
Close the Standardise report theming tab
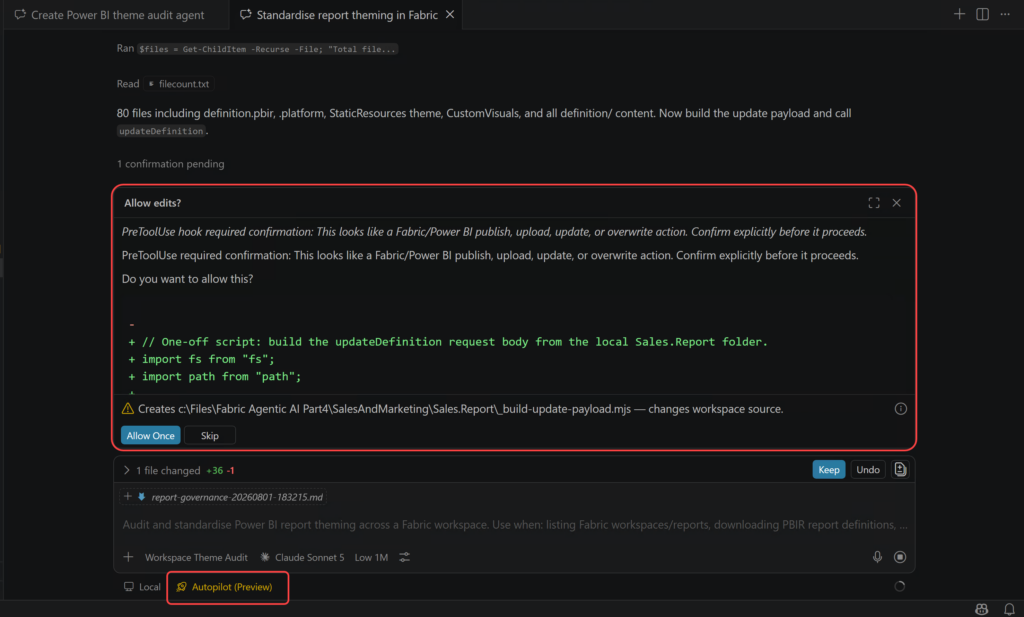tap(450, 14)
